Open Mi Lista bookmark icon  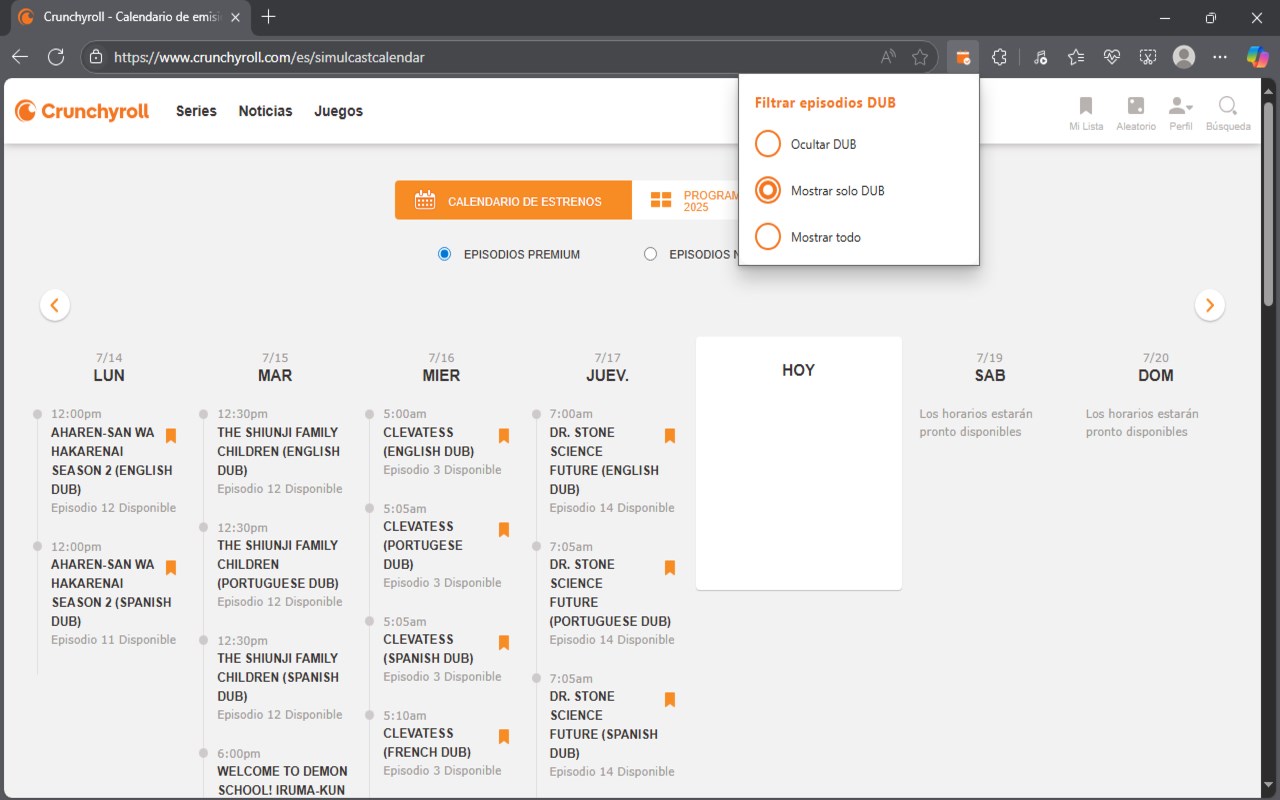(1086, 113)
